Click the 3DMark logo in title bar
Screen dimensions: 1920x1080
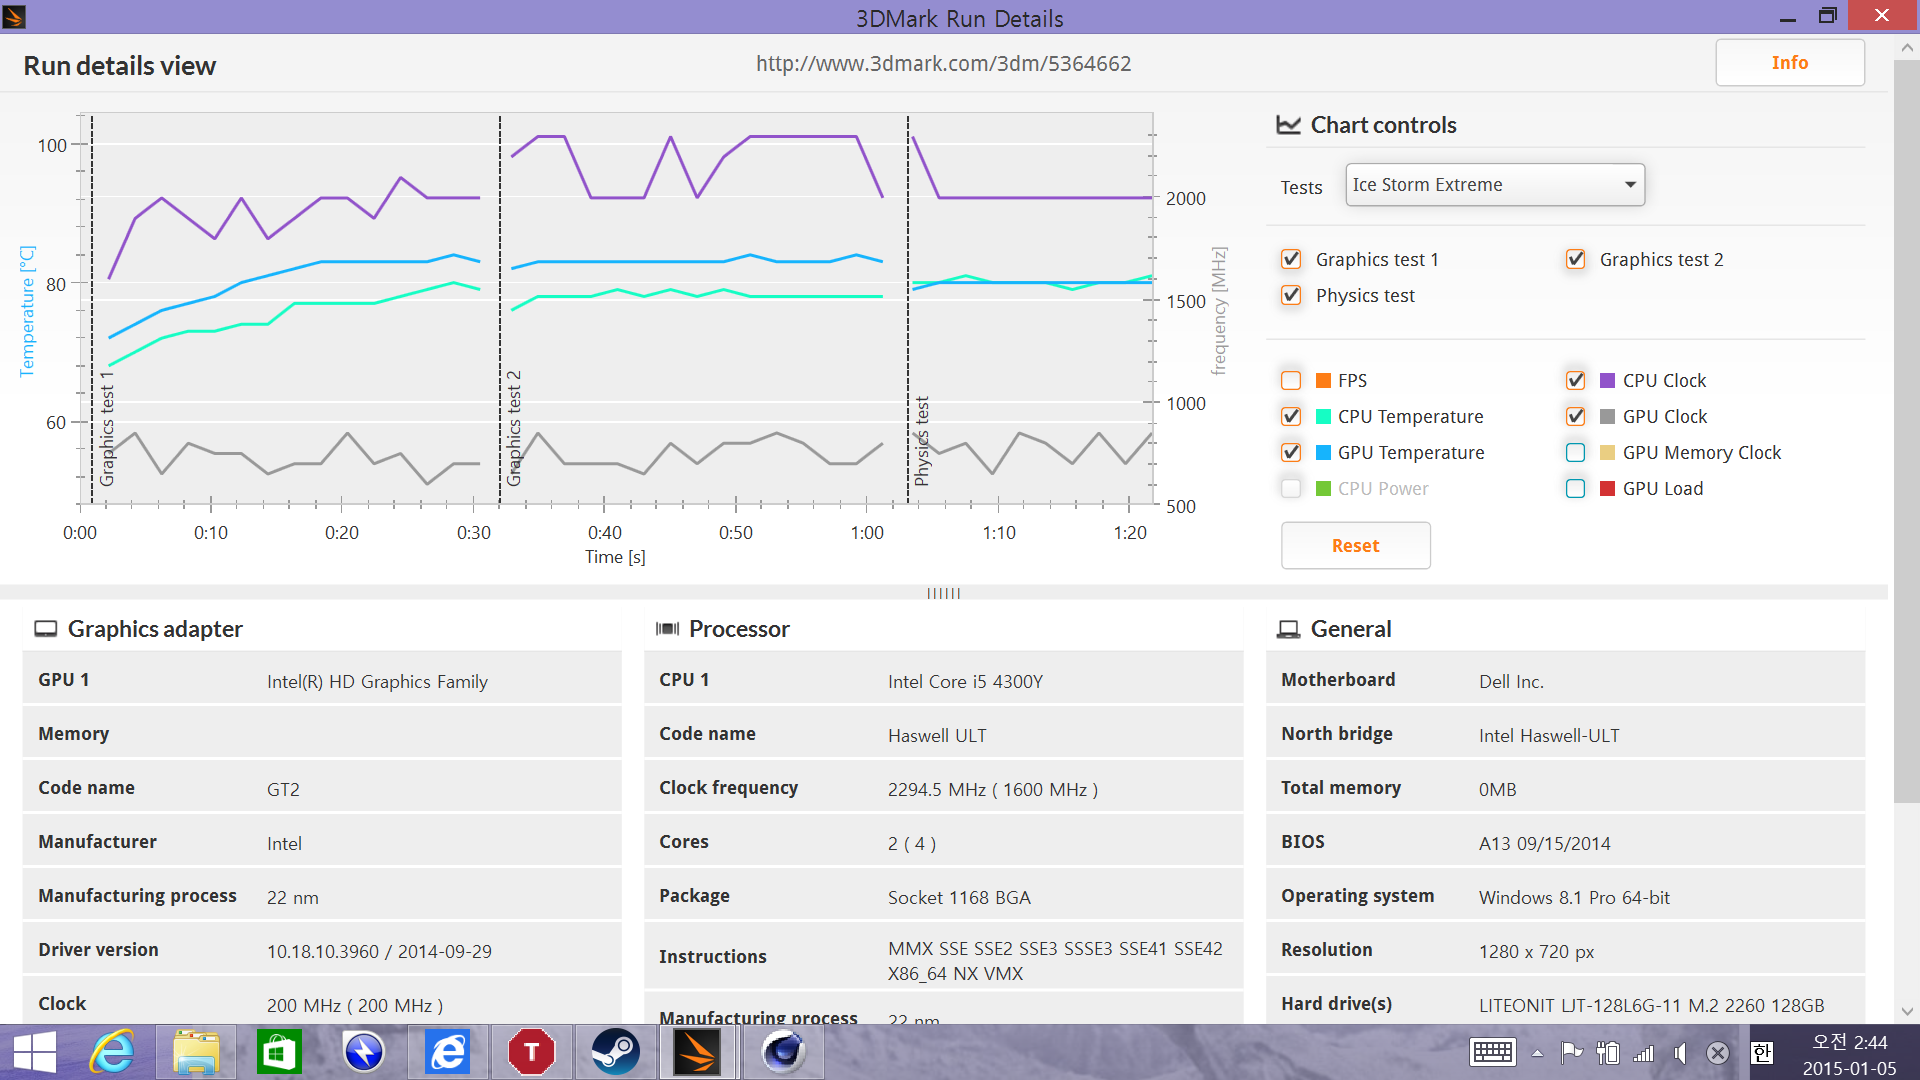14,16
